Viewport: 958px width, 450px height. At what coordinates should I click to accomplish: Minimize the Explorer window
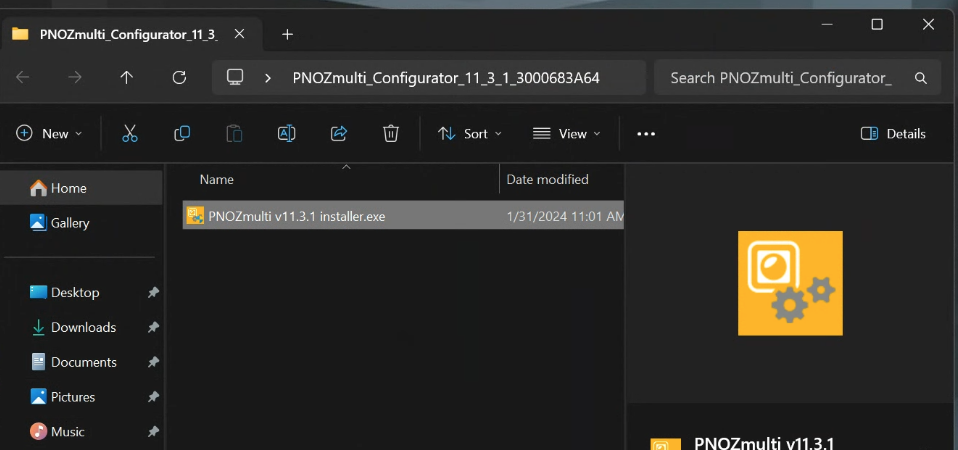click(x=827, y=24)
